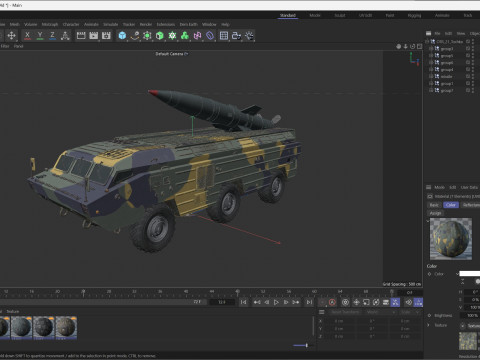
Task: Toggle the Z axis lock
Action: pos(52,35)
